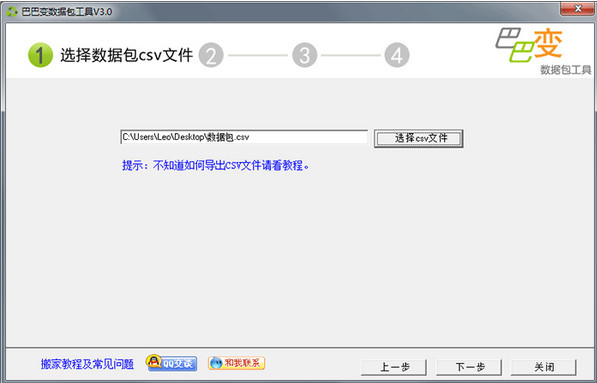Open 搬家教程及常见问题 link
This screenshot has height=383, width=597.
87,364
